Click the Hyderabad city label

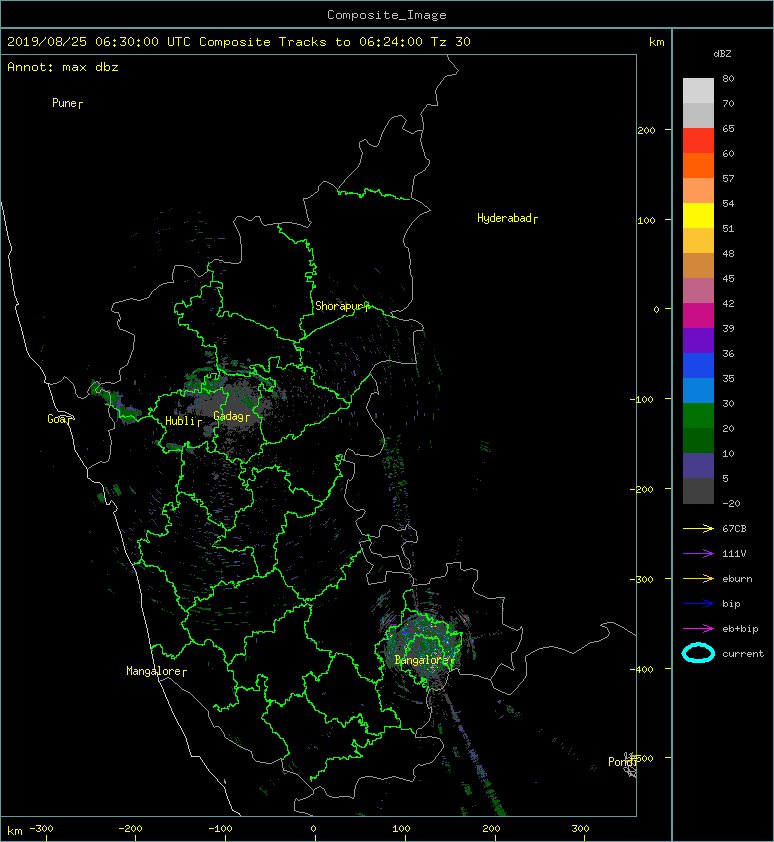[x=507, y=218]
